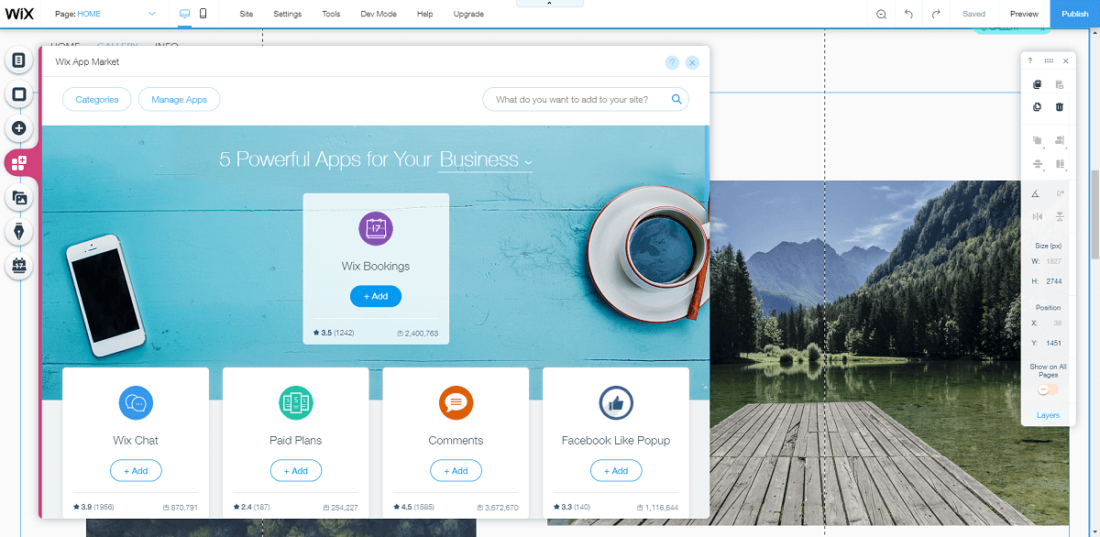Screen dimensions: 1100x537
Task: Click the zoom out icon in top bar
Action: tap(882, 14)
